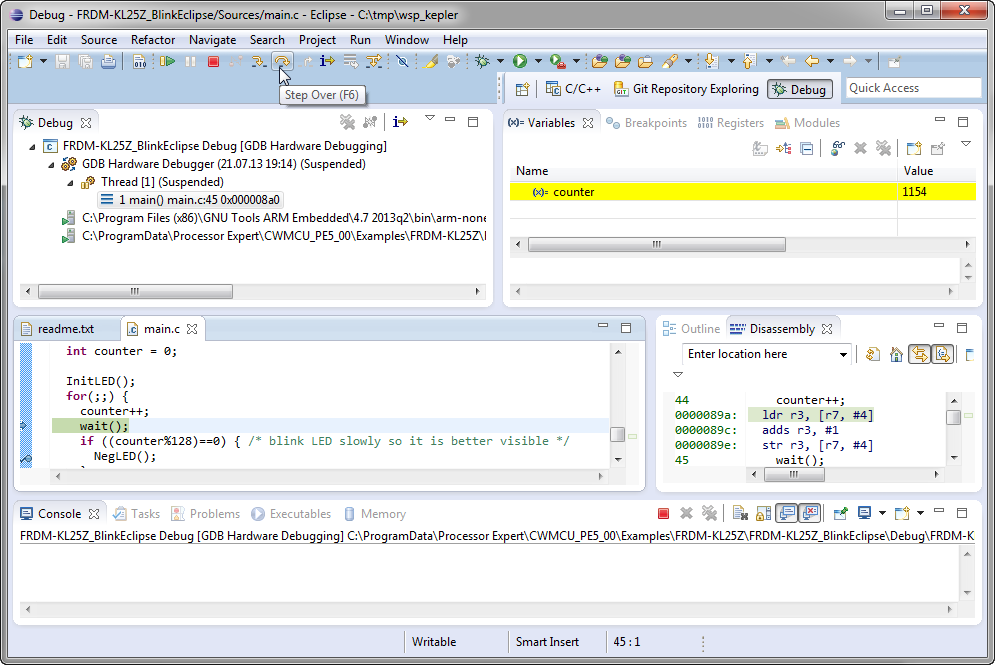Switch to the Memory tab

pyautogui.click(x=375, y=514)
